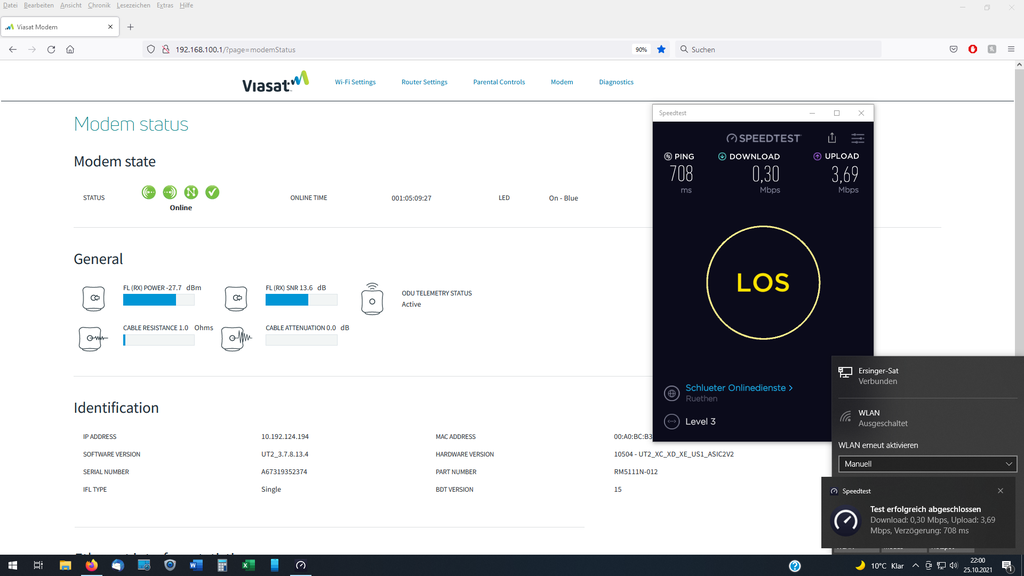Viewport: 1024px width, 576px height.
Task: Open the Hilfe menu
Action: tap(186, 5)
